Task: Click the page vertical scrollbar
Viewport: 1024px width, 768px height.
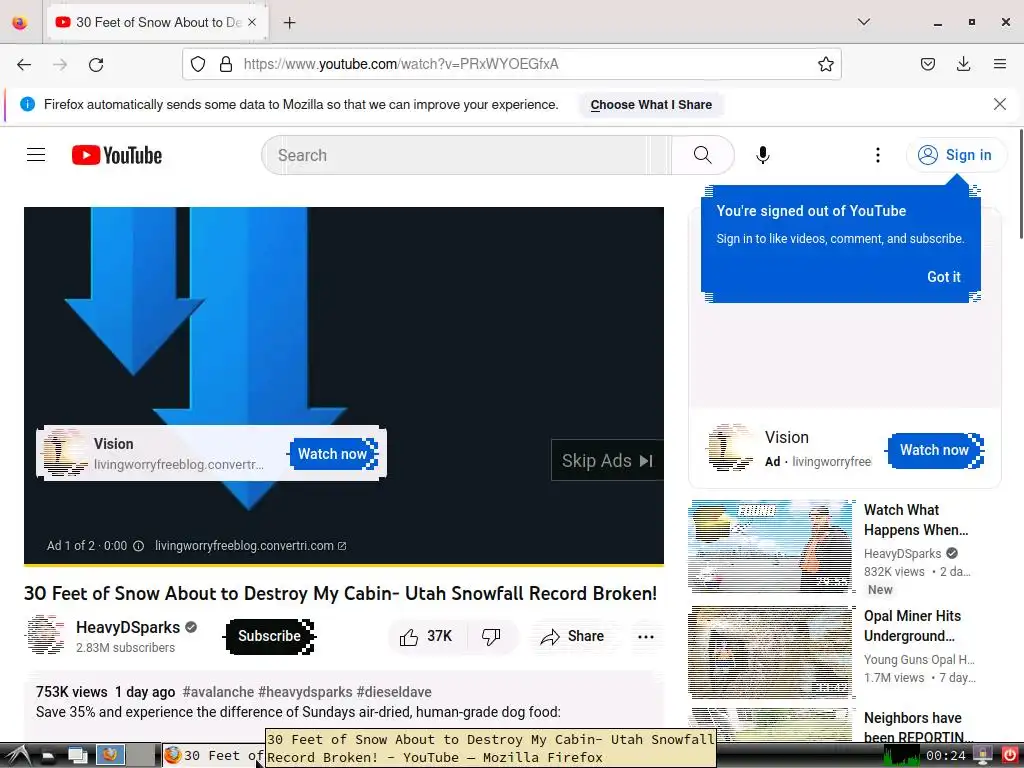Action: 1020,184
